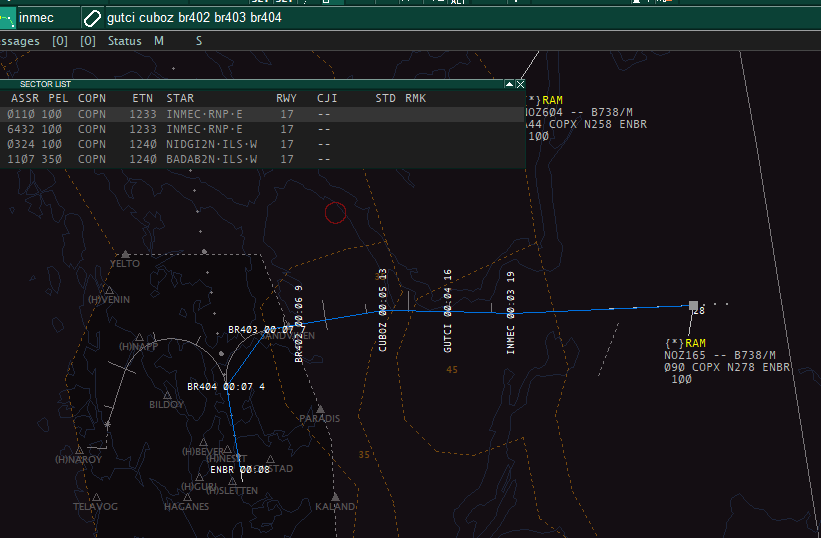Click the NOZ604 callsign tag label
This screenshot has height=538, width=821.
pyautogui.click(x=542, y=113)
